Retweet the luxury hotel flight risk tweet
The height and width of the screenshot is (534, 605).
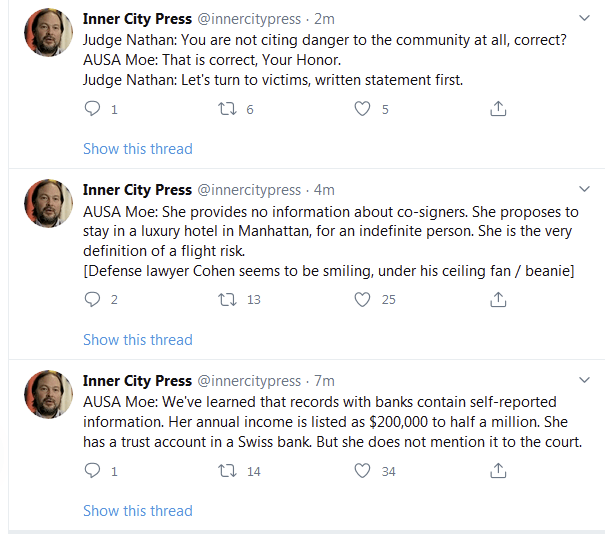tap(225, 299)
